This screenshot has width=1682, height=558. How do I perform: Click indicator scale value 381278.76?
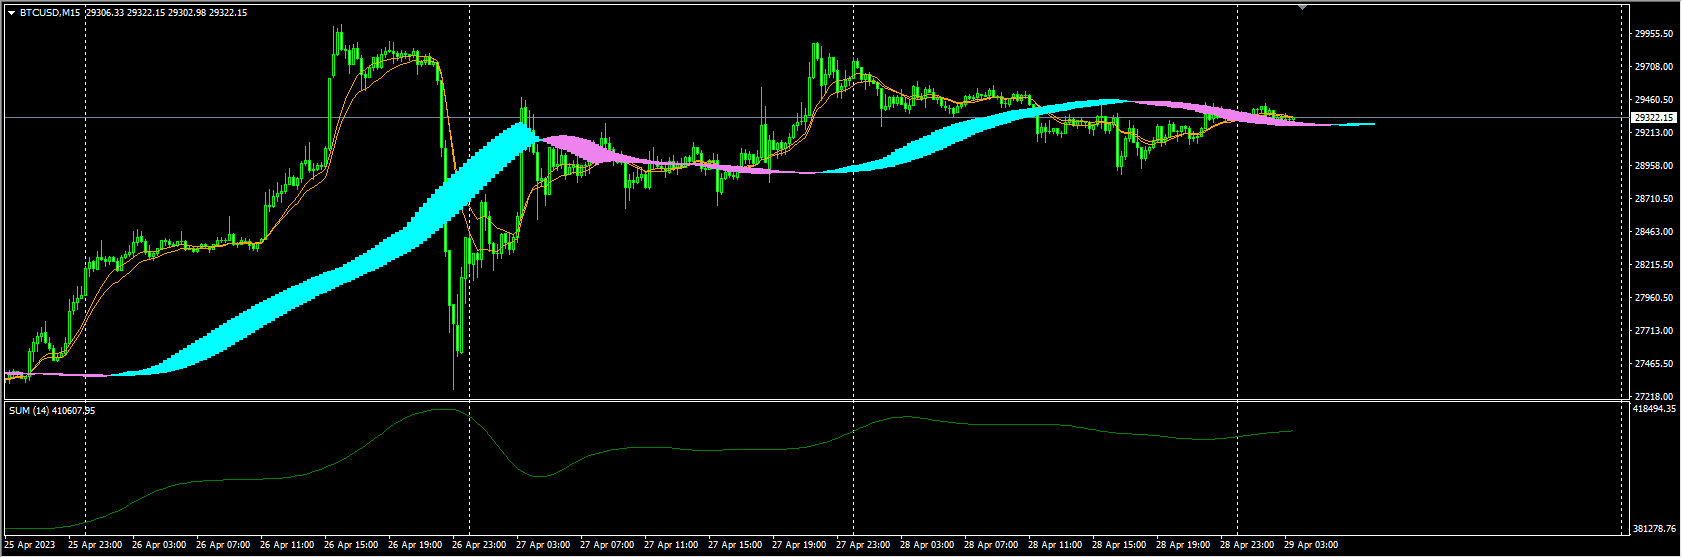pyautogui.click(x=1654, y=528)
